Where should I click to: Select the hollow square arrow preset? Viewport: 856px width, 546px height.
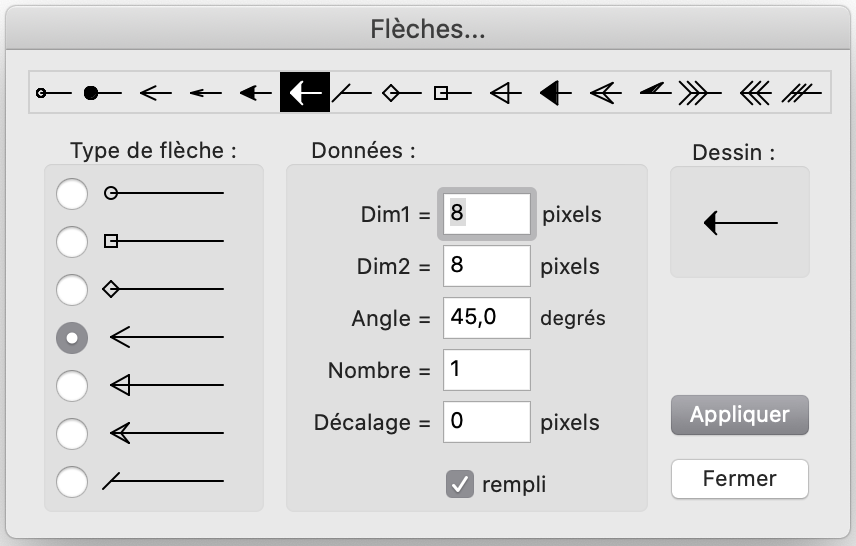(x=453, y=93)
